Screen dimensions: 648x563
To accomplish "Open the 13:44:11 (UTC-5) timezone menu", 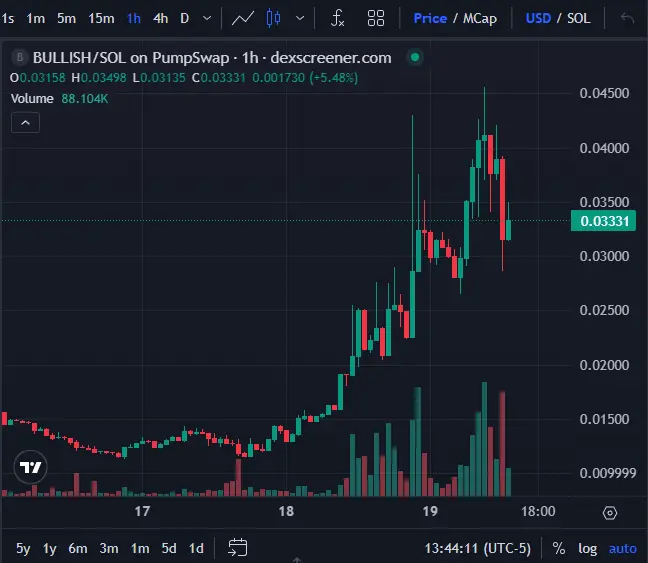I will [478, 549].
